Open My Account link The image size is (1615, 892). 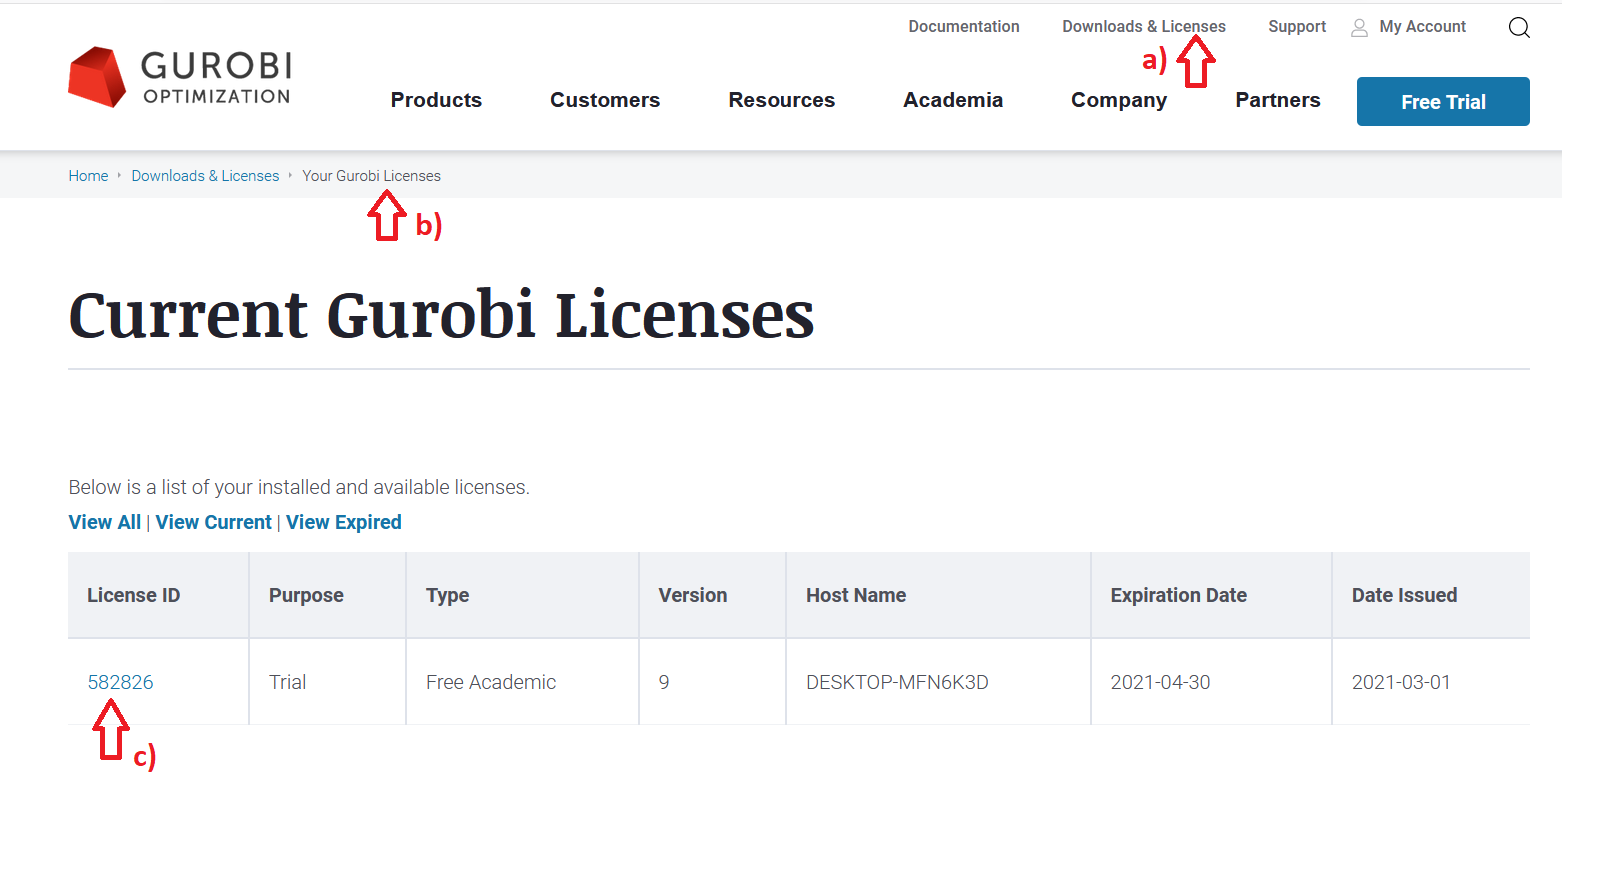tap(1422, 27)
